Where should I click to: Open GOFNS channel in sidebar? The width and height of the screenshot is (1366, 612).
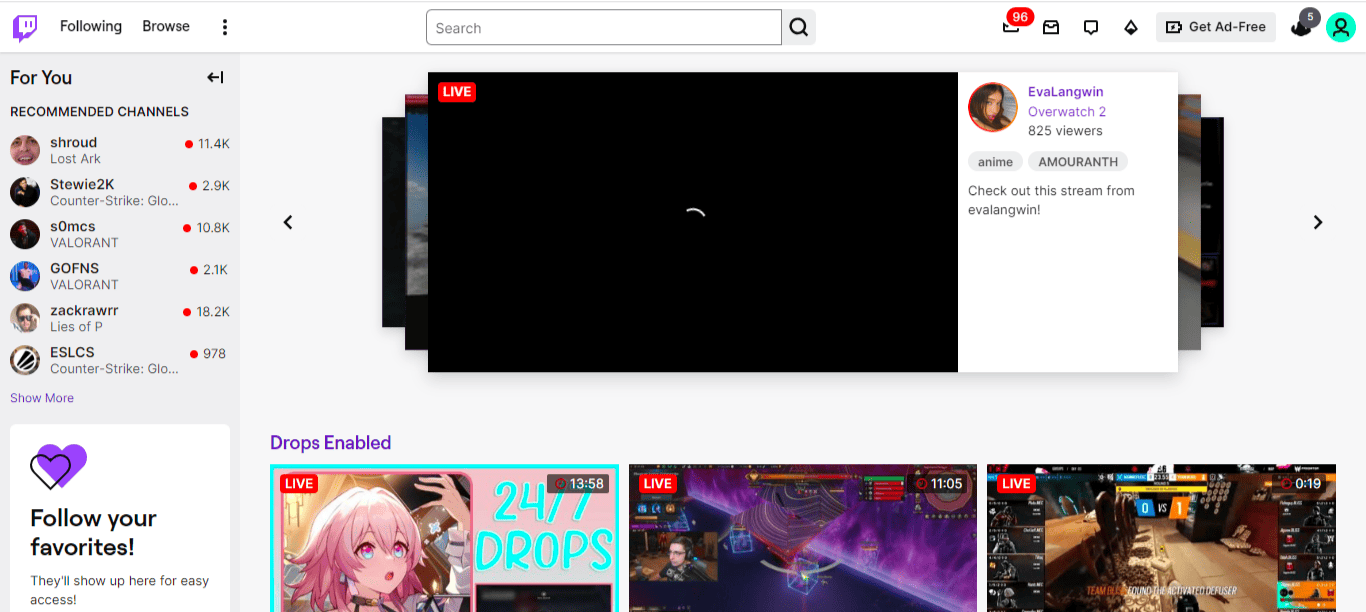point(120,276)
